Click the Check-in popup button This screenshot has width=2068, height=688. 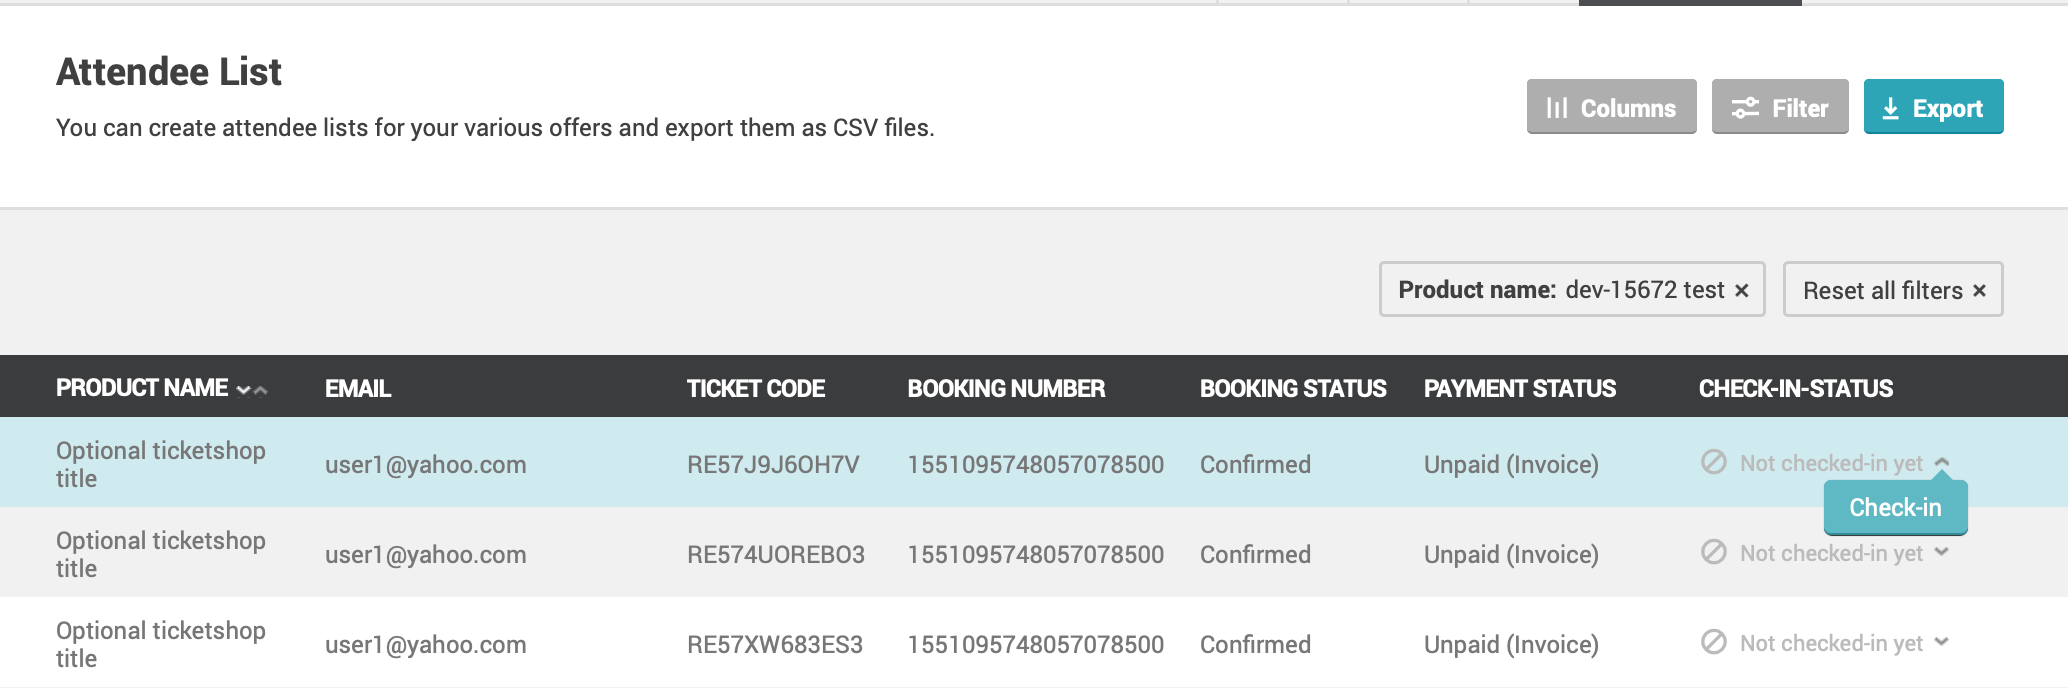[1895, 508]
